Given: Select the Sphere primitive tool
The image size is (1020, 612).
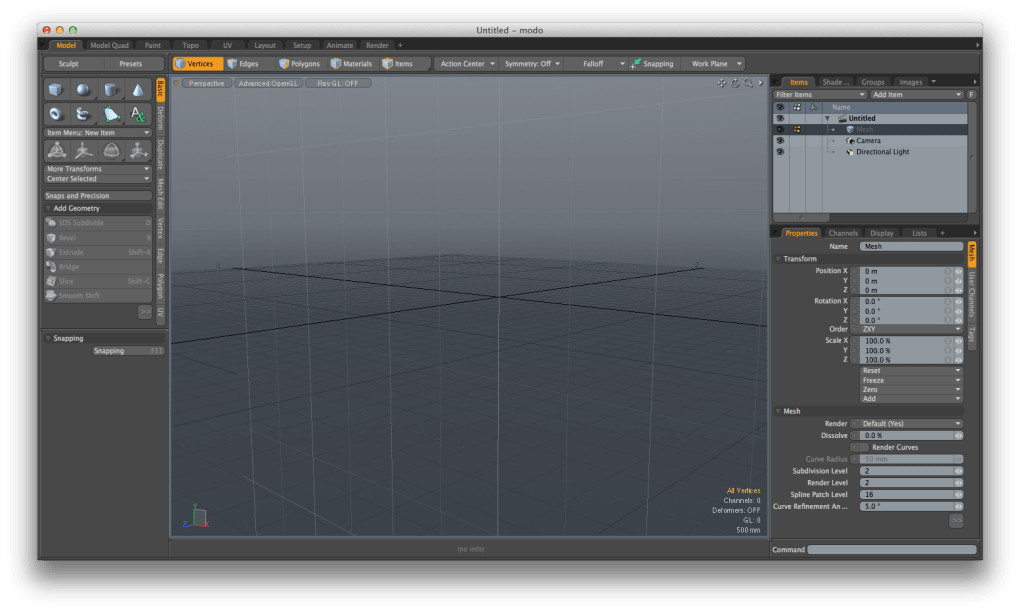Looking at the screenshot, I should 83,90.
